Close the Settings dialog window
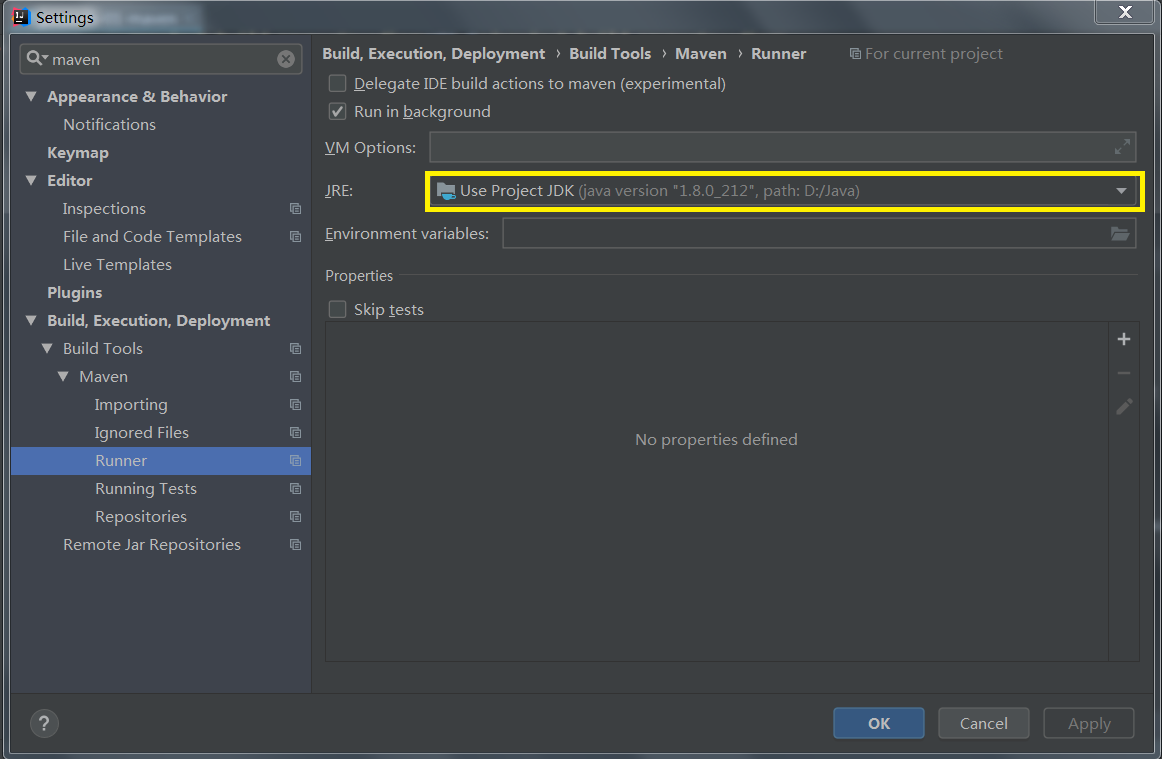This screenshot has width=1162, height=759. click(x=1125, y=12)
